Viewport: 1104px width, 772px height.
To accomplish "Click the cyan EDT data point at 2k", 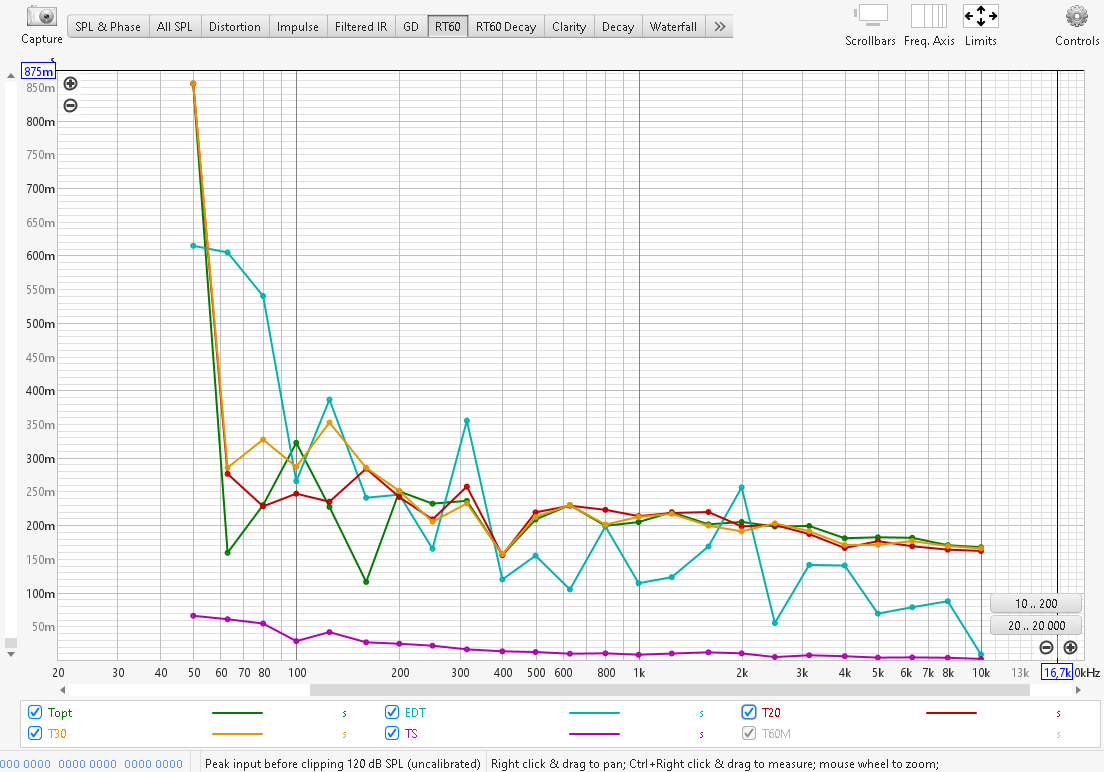I will click(741, 487).
